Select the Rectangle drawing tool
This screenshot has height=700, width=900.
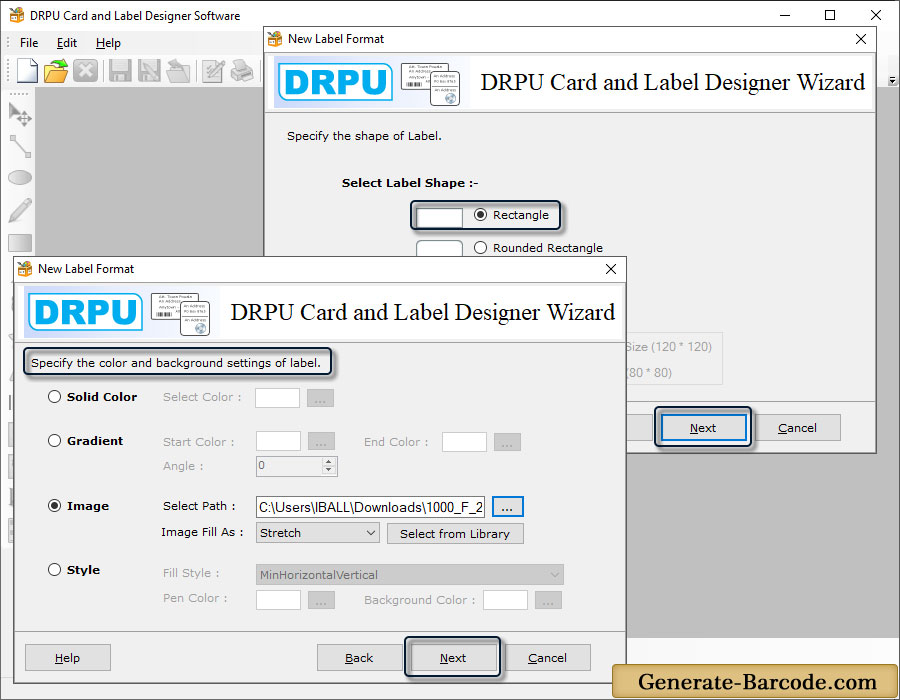[x=20, y=243]
